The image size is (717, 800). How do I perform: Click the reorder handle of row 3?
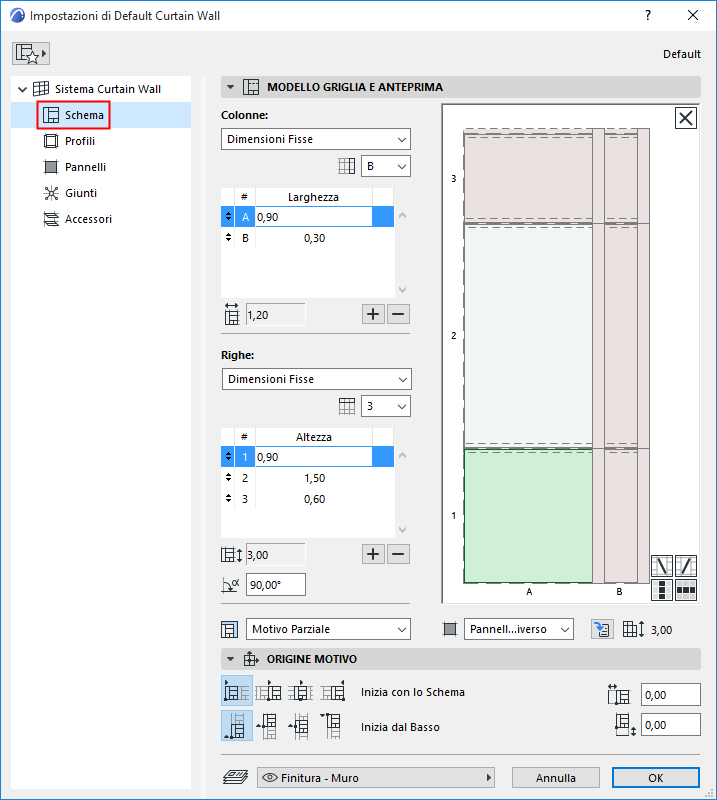228,498
